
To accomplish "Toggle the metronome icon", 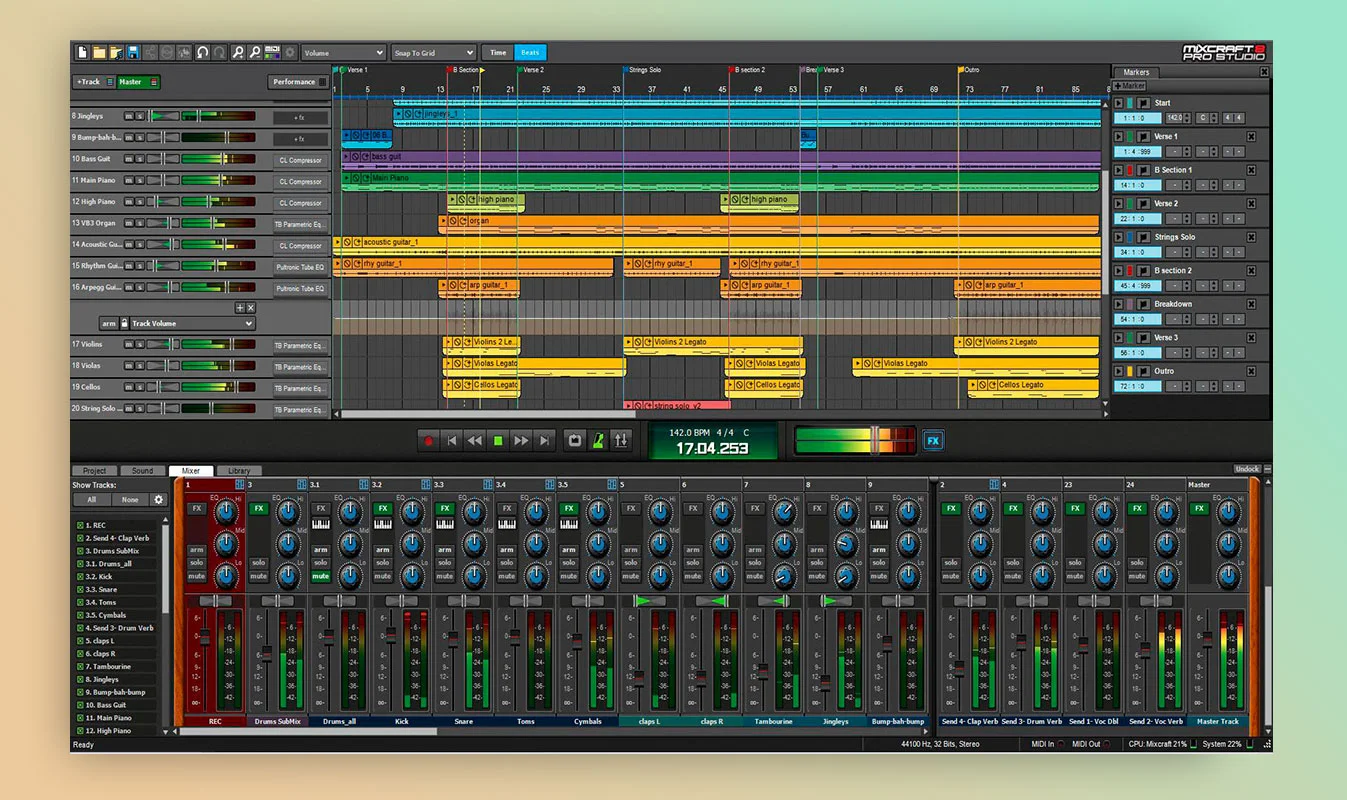I will tap(597, 440).
